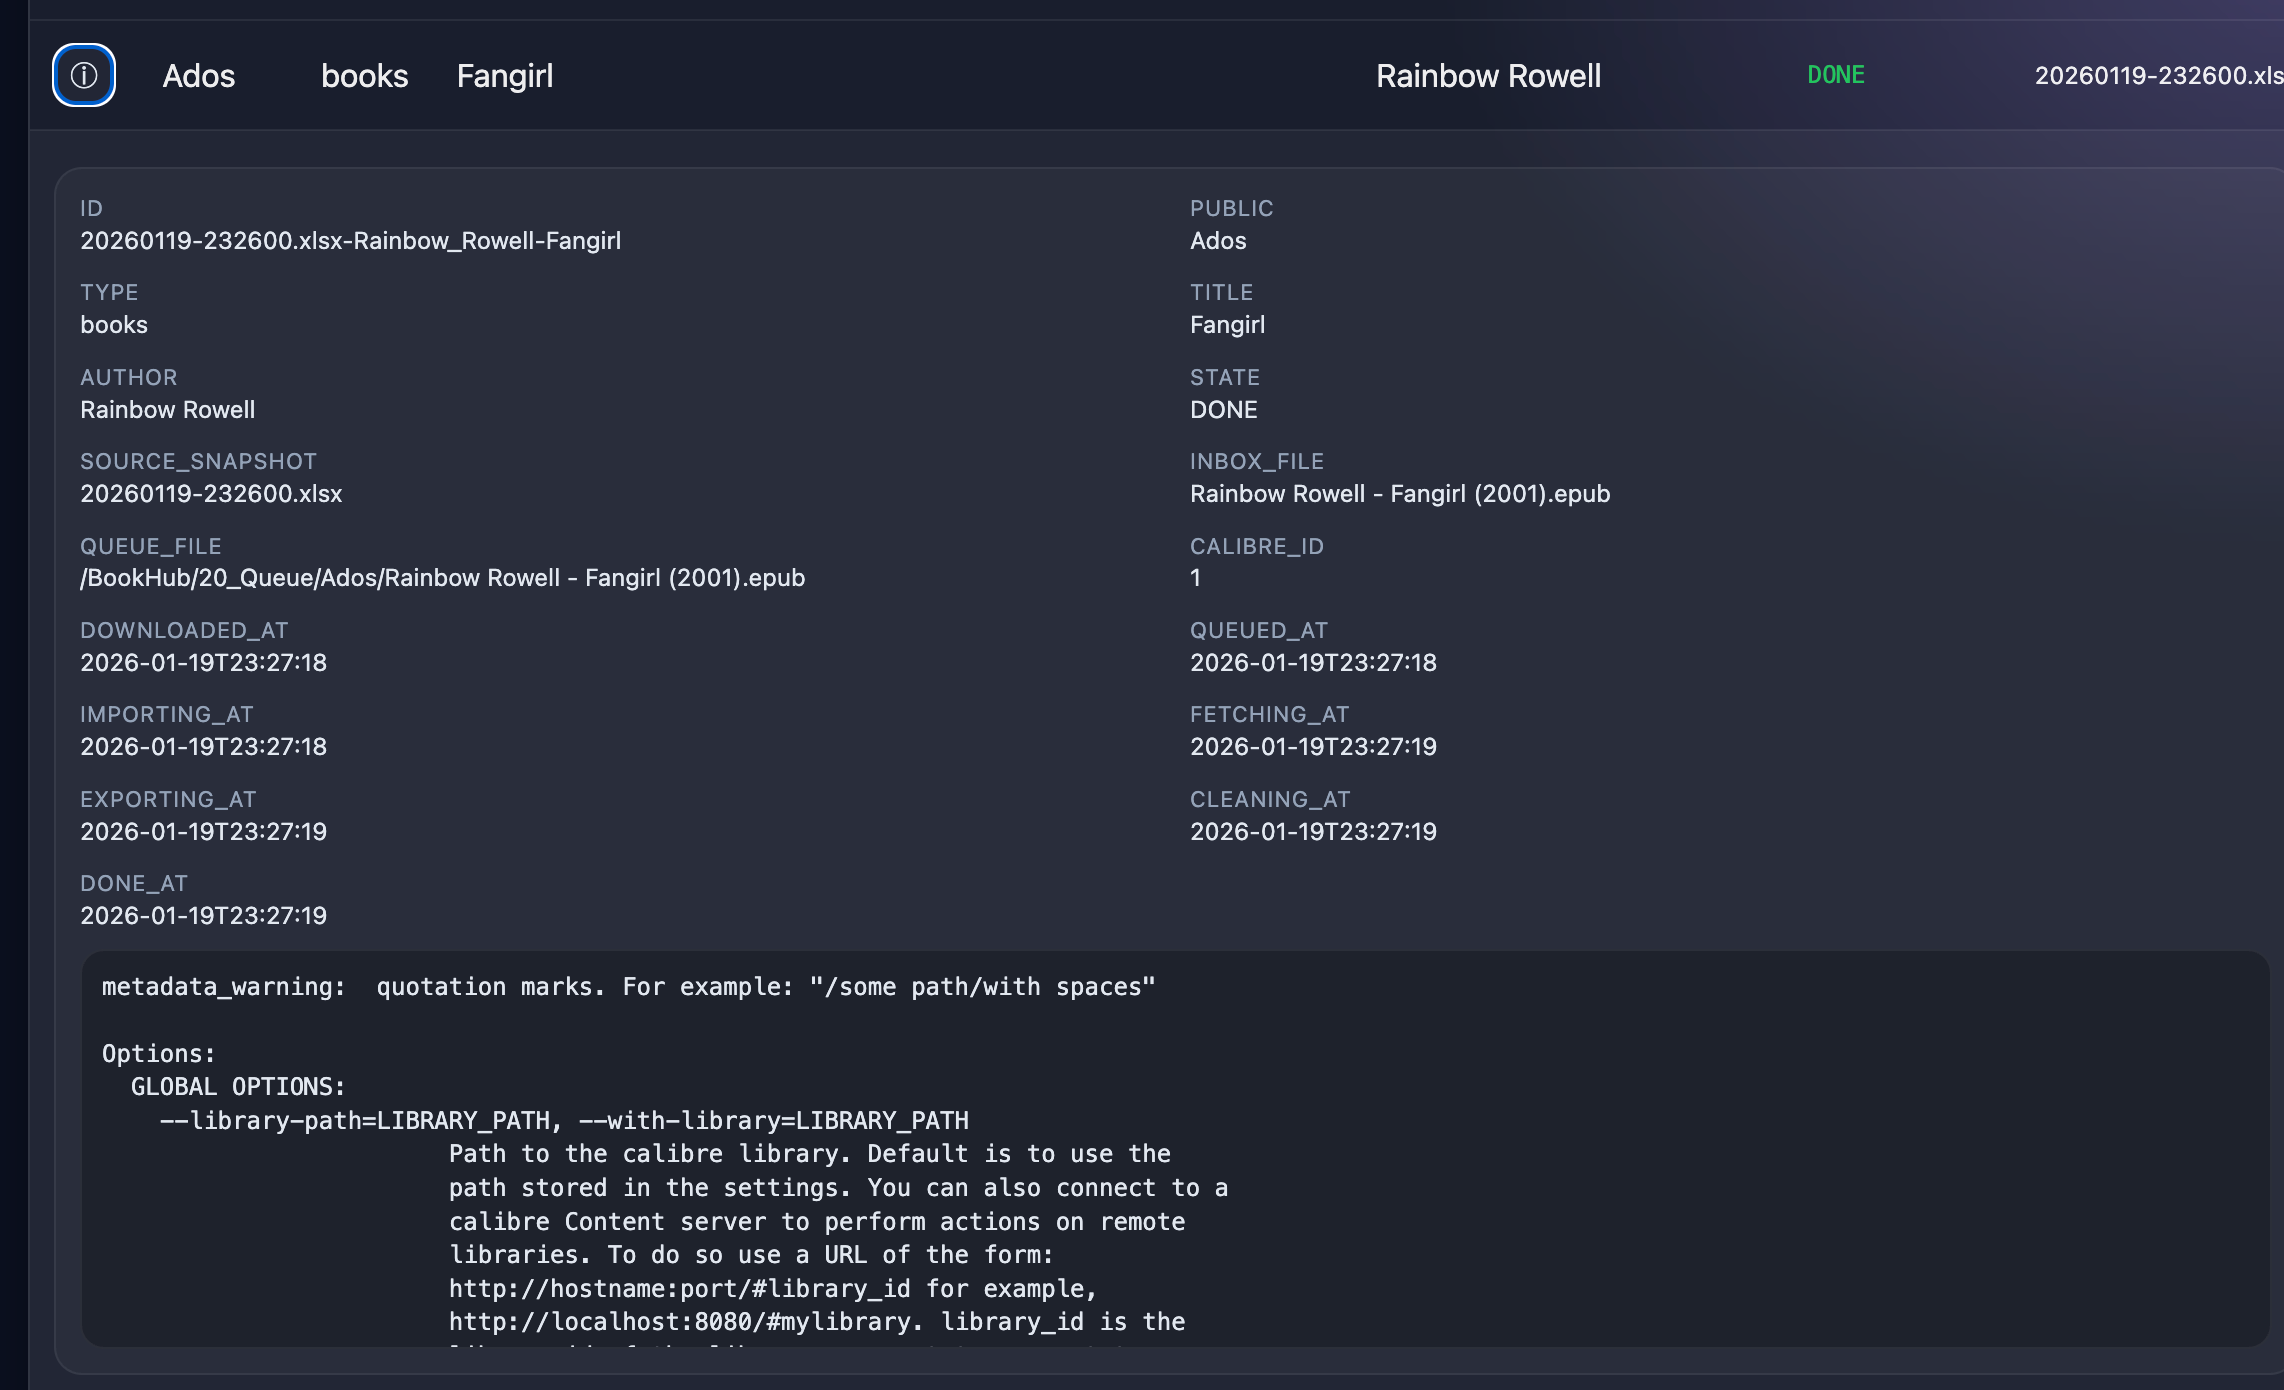Click the green DONE status label
Viewport: 2284px width, 1390px height.
pos(1835,75)
